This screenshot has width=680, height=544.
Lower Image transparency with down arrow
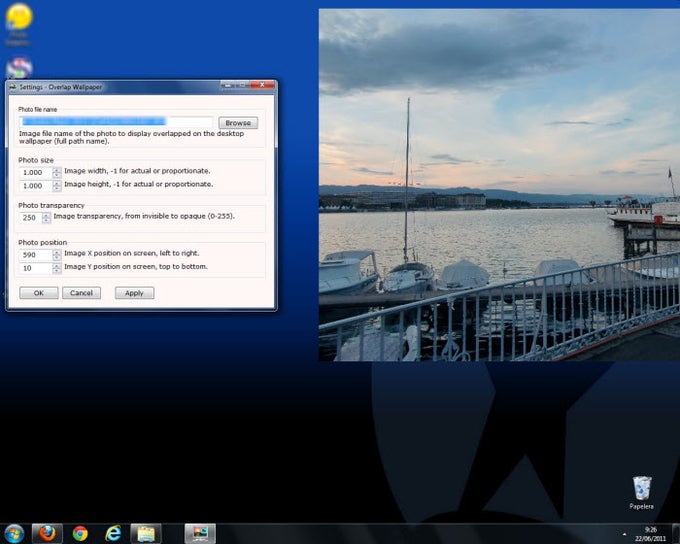click(46, 221)
